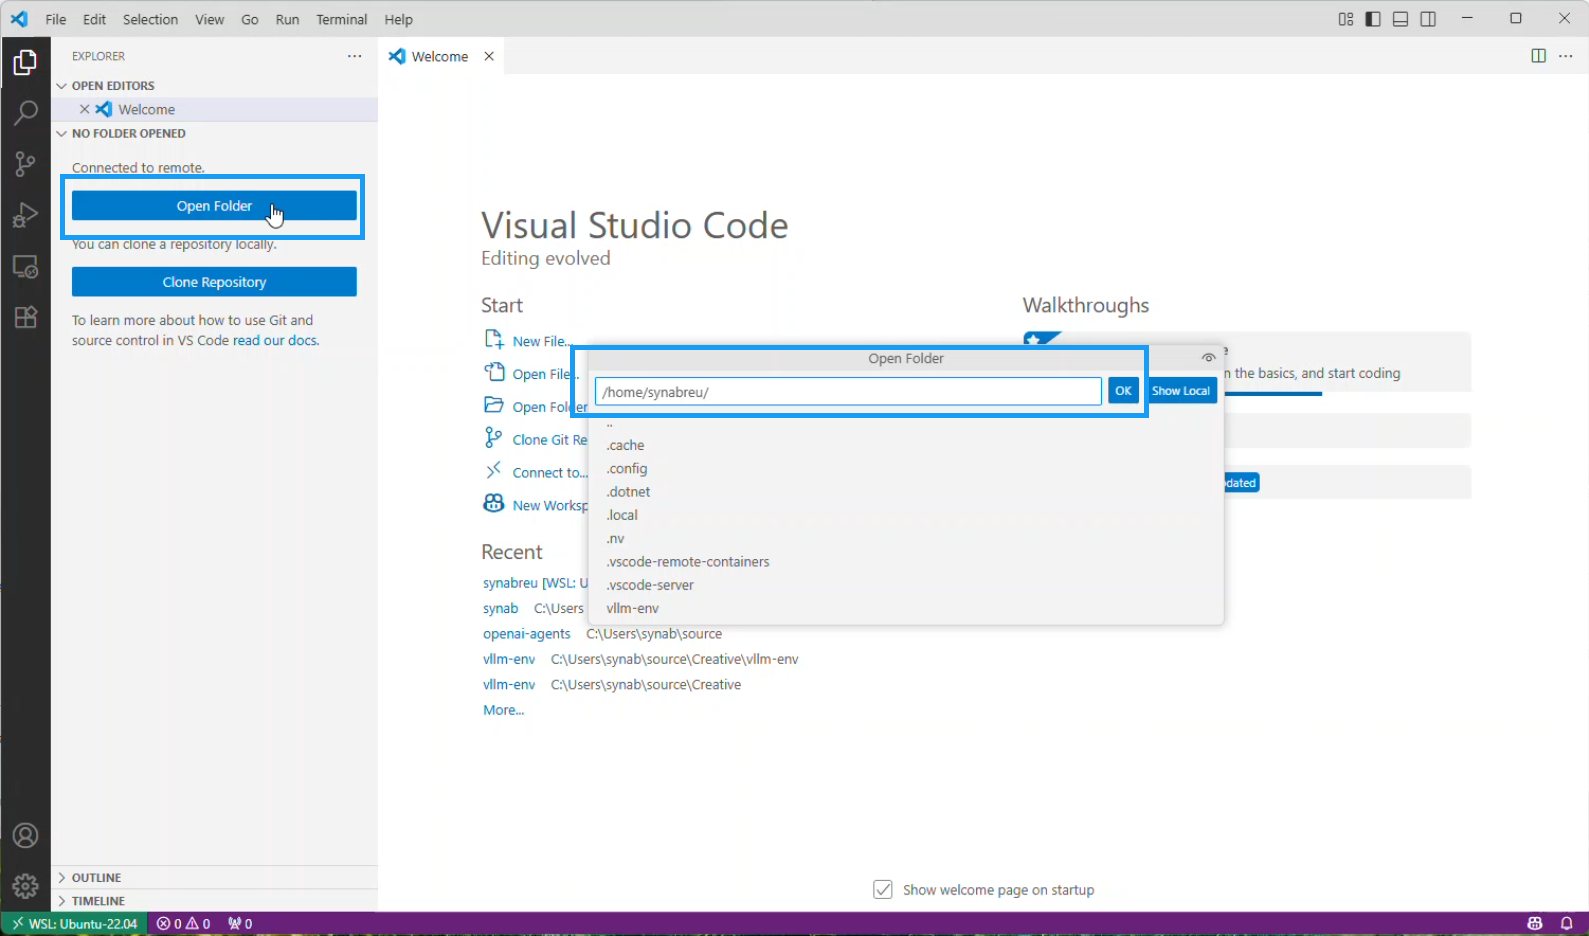Viewport: 1589px width, 936px height.
Task: Select parent directory '..' entry
Action: click(x=906, y=424)
